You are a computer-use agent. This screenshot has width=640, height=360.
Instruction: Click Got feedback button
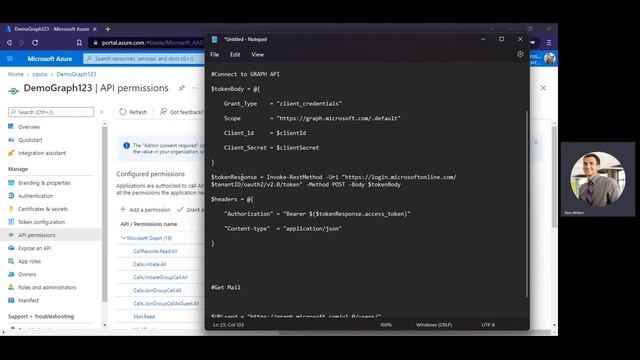click(182, 112)
